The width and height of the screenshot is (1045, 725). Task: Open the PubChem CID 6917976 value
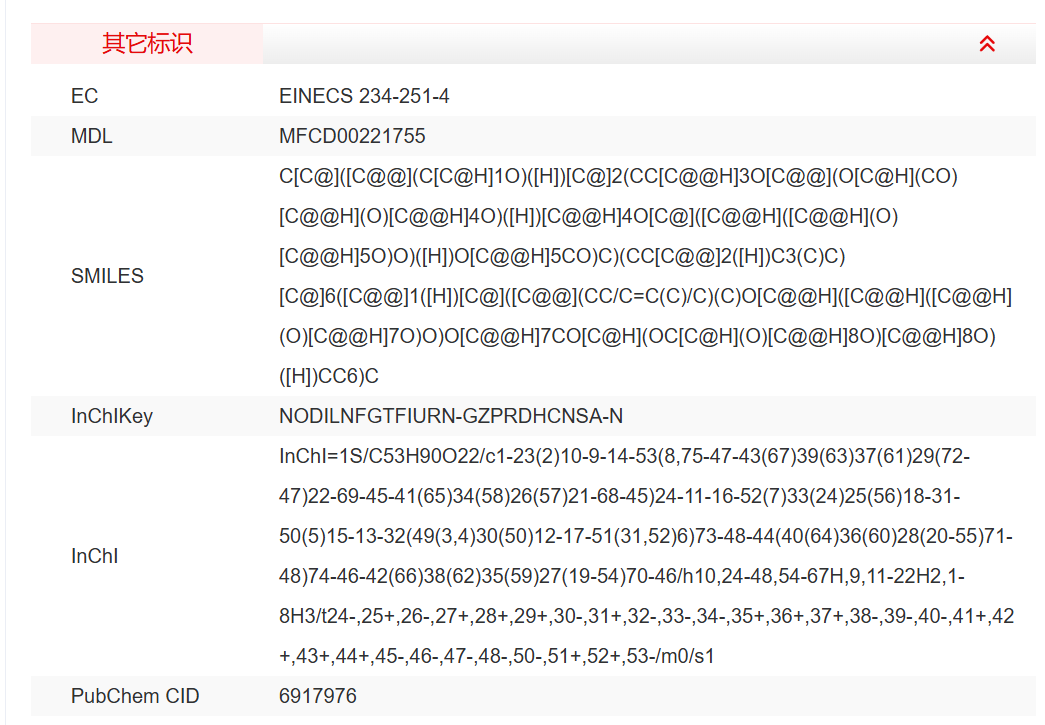[317, 696]
